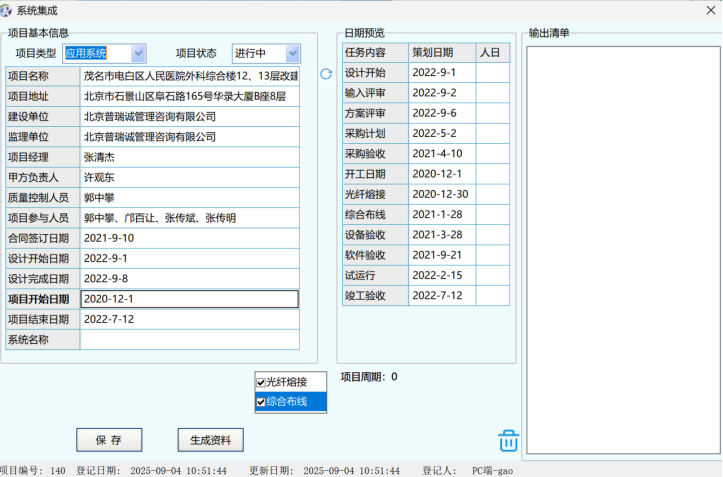This screenshot has width=723, height=477.
Task: Uncheck the 综合布线 checkbox
Action: (262, 402)
